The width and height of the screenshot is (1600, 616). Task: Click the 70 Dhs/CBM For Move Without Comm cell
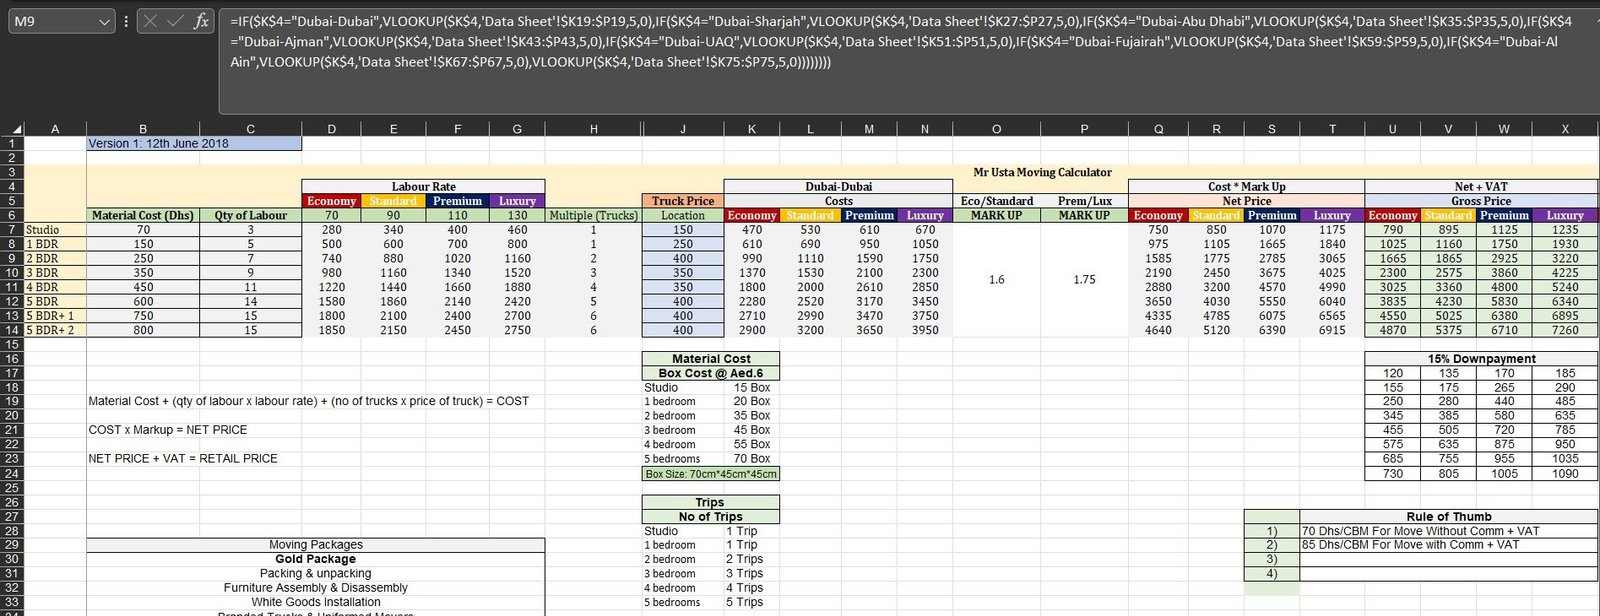(x=1448, y=531)
